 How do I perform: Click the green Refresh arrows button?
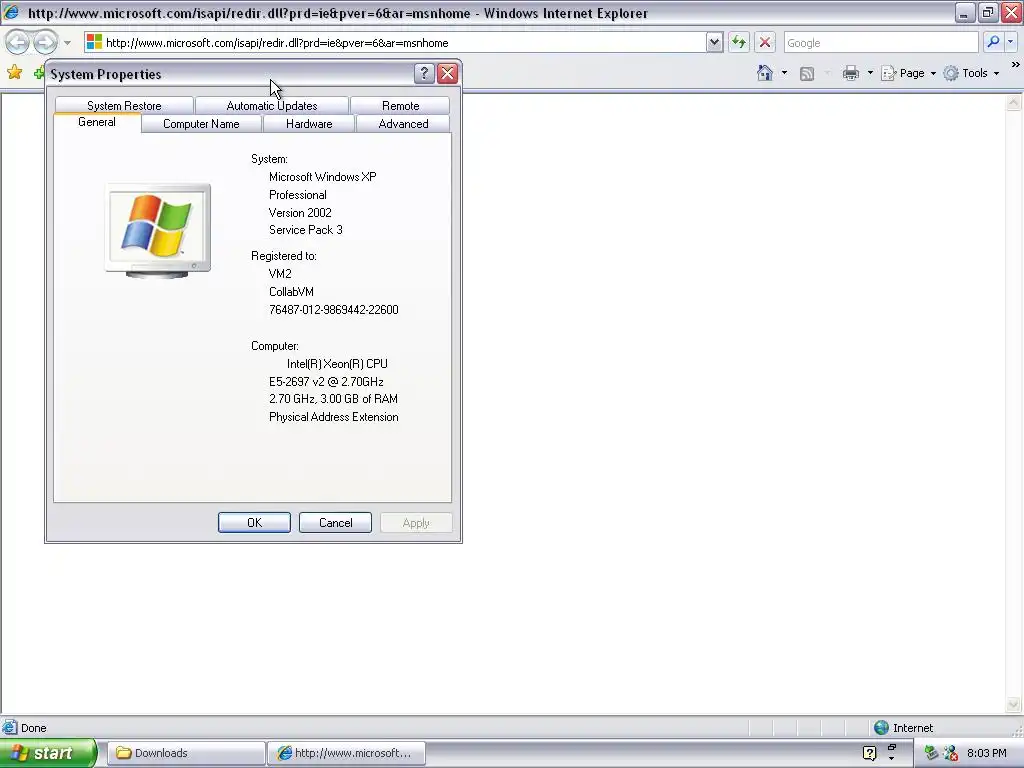point(739,42)
